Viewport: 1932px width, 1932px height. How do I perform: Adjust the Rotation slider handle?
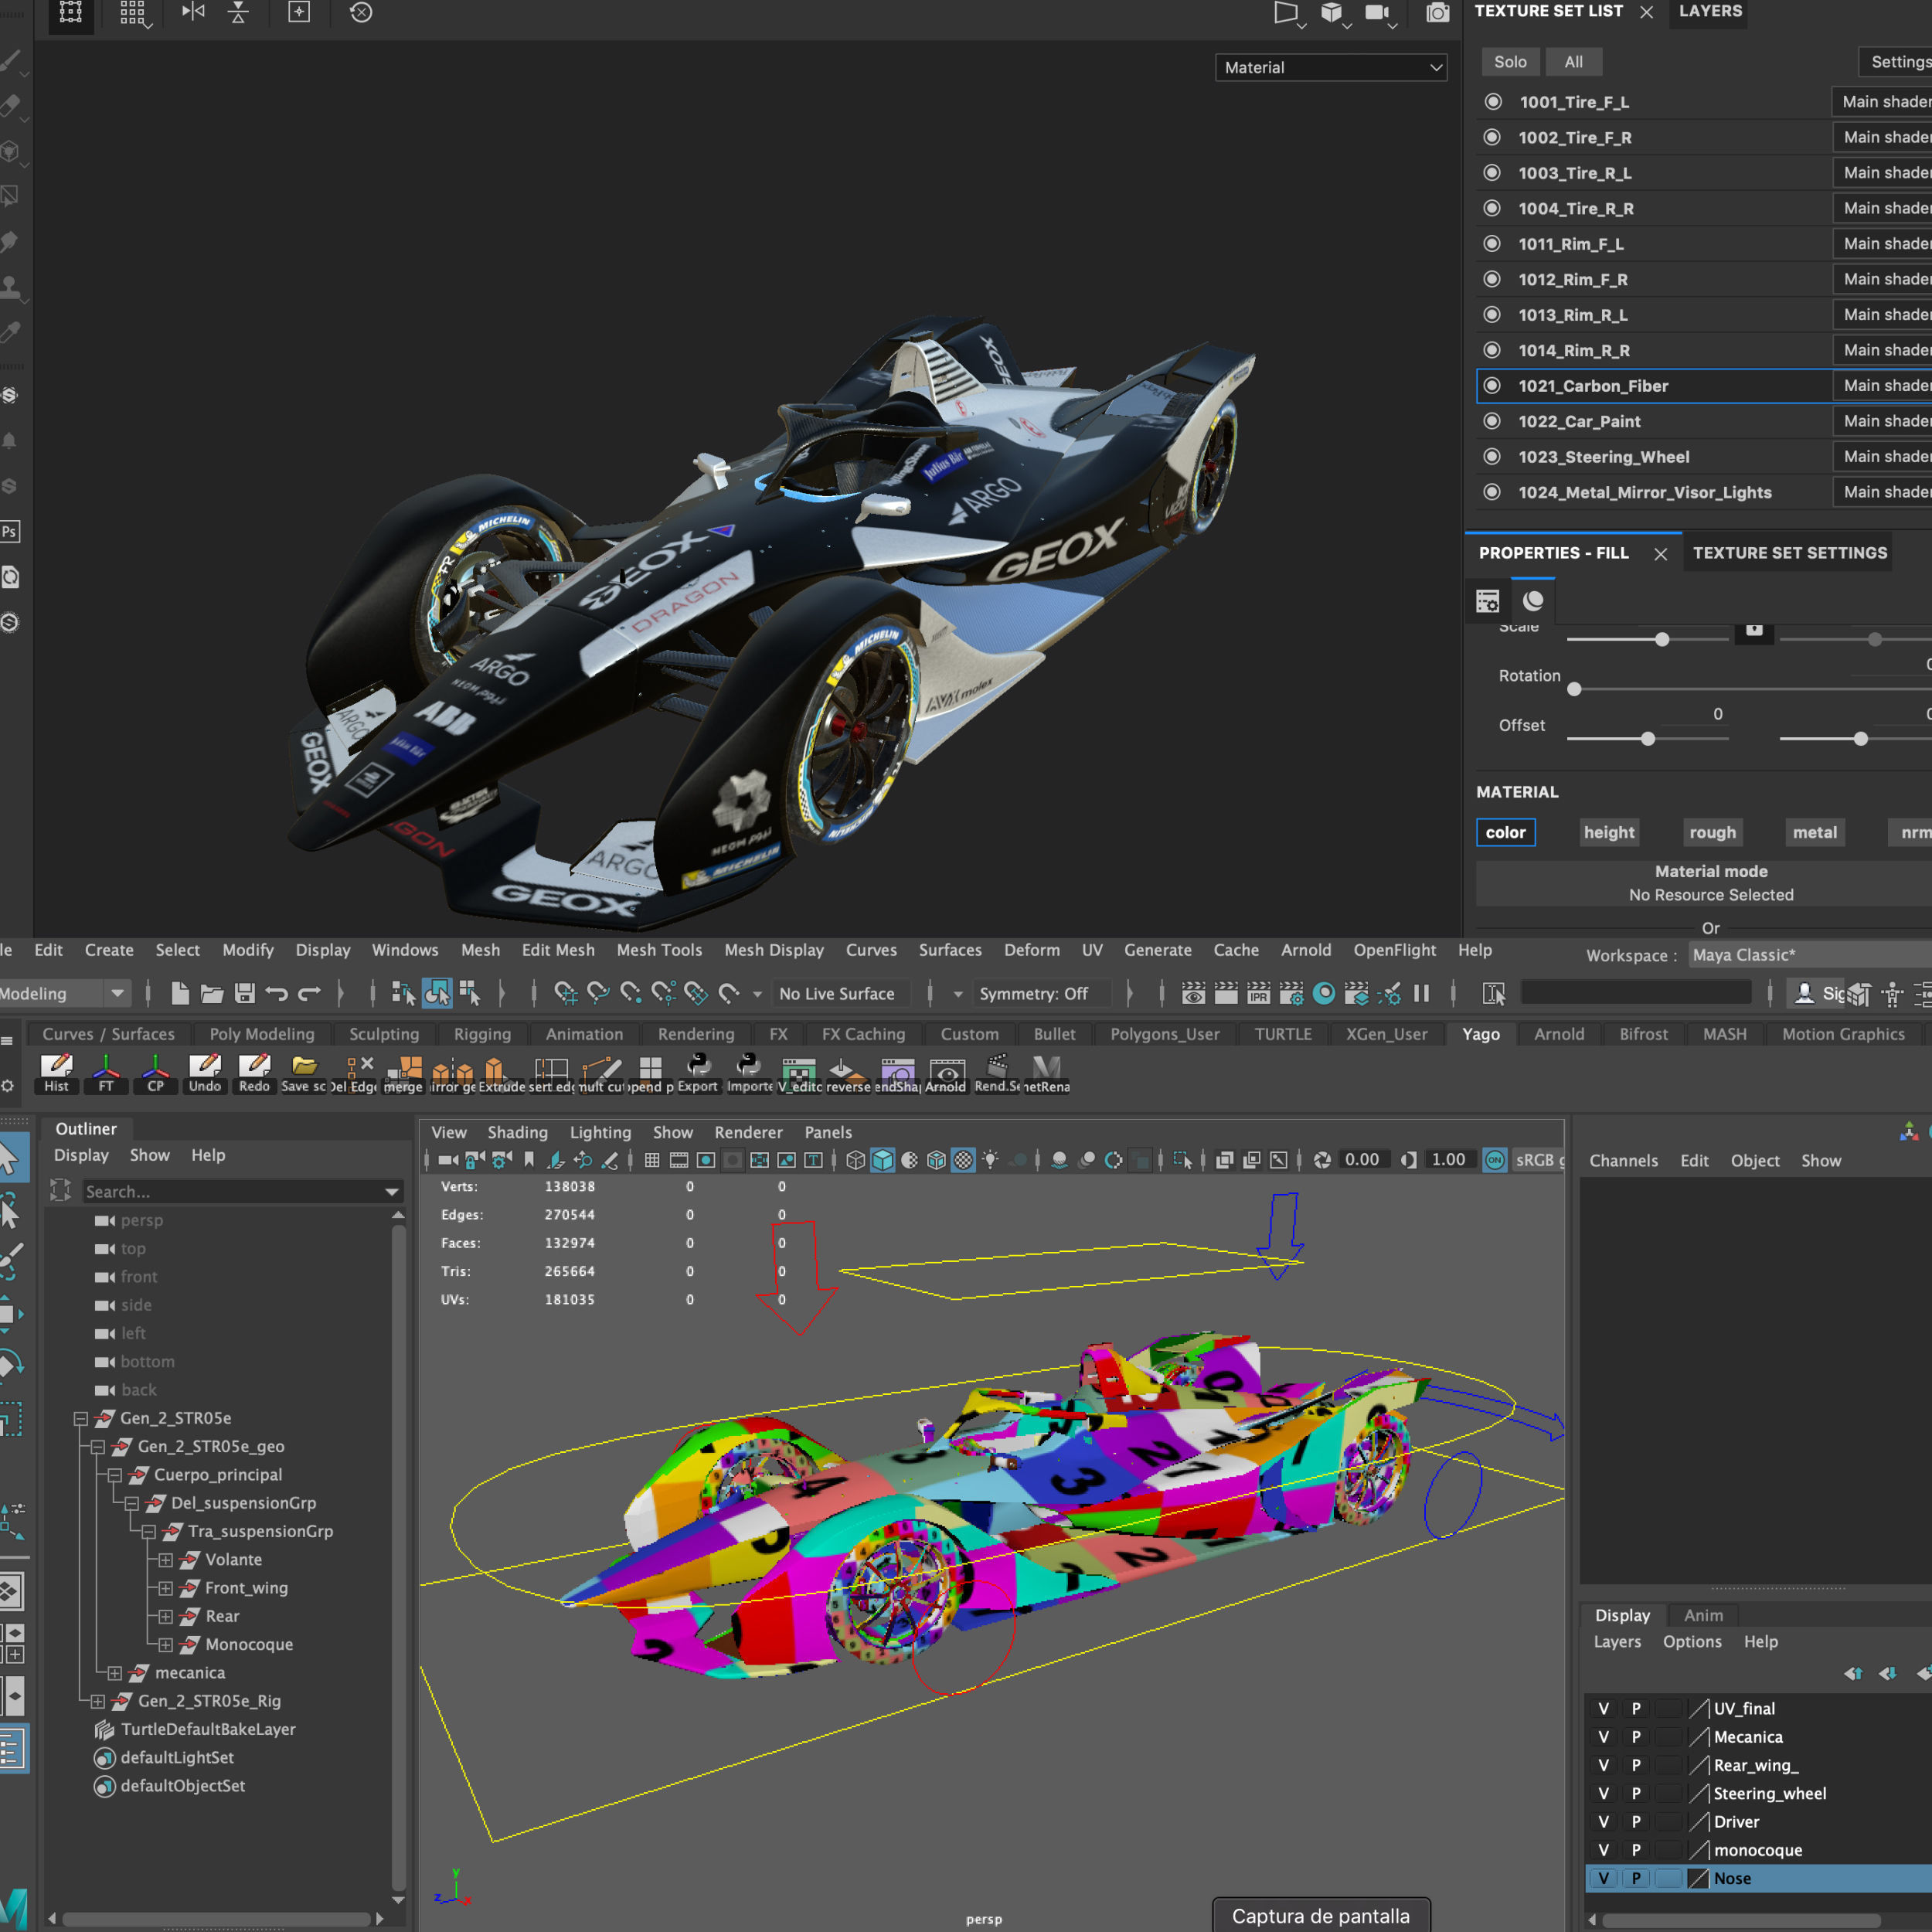pos(1574,689)
